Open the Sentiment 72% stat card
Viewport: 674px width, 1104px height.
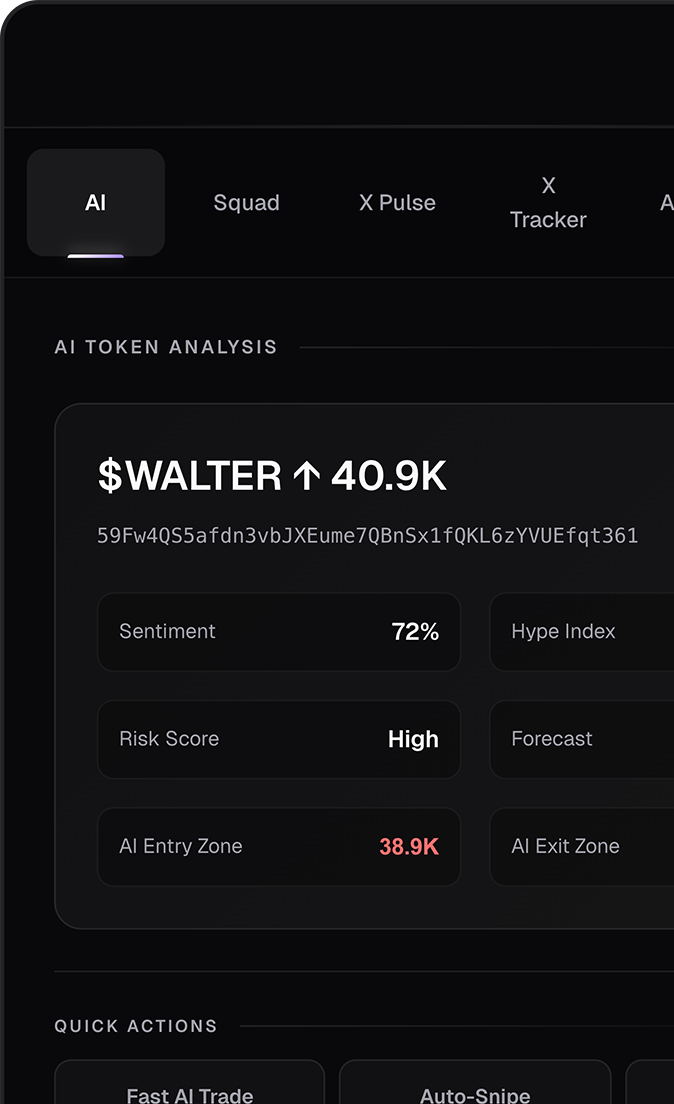[278, 632]
